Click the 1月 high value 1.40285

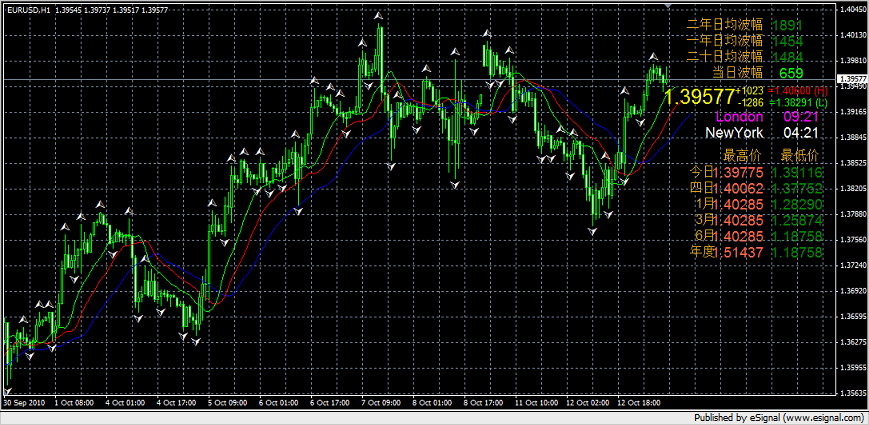738,204
